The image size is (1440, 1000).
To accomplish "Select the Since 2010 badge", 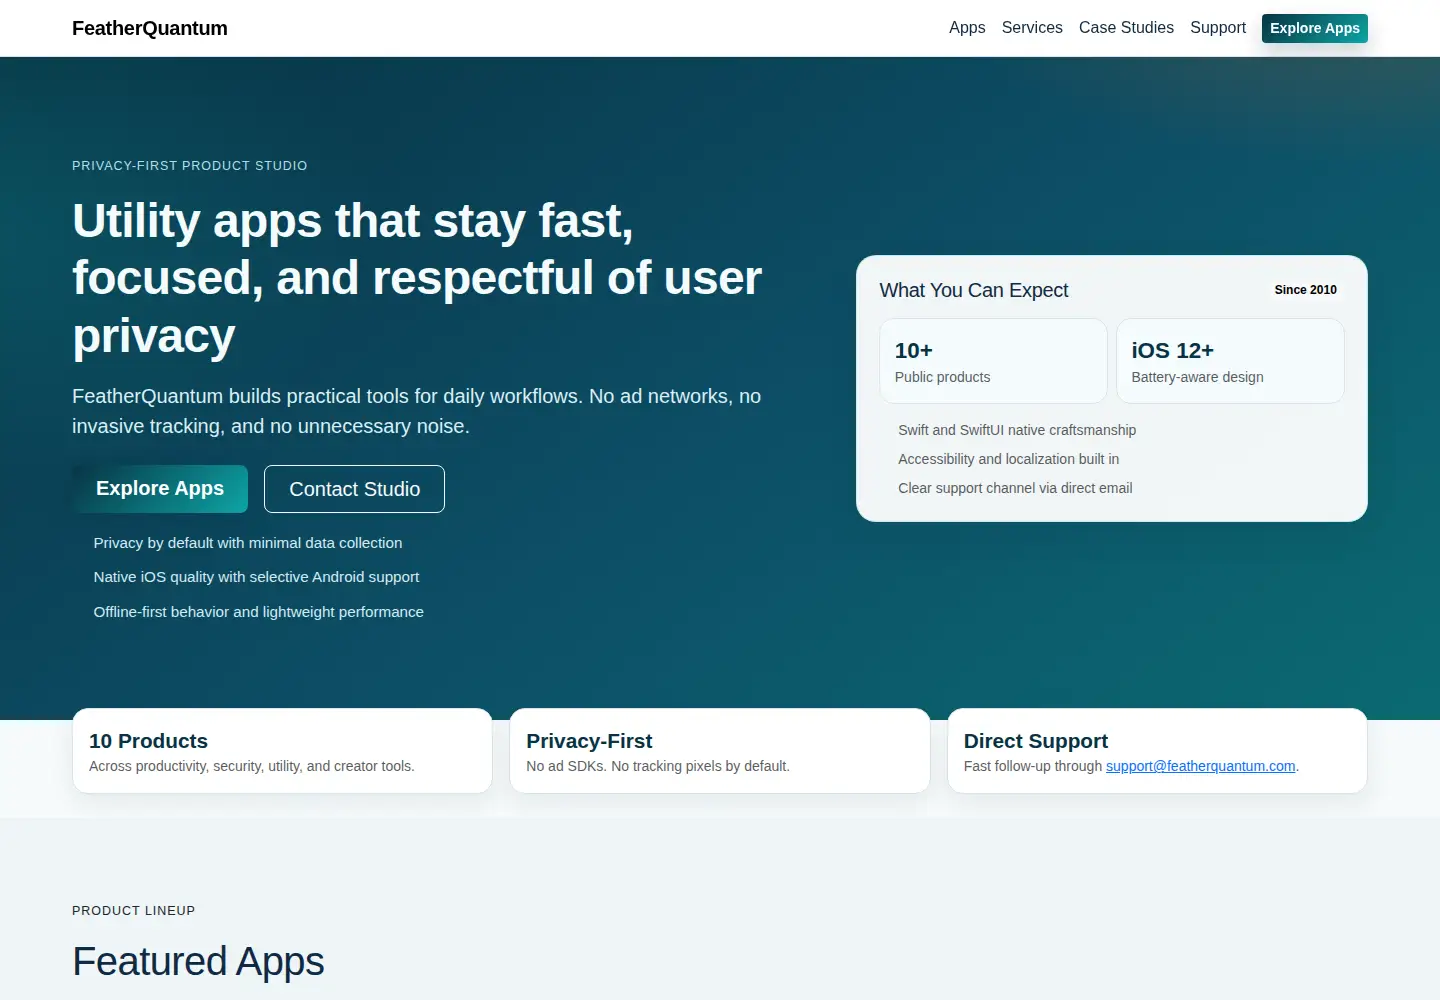I will point(1305,290).
